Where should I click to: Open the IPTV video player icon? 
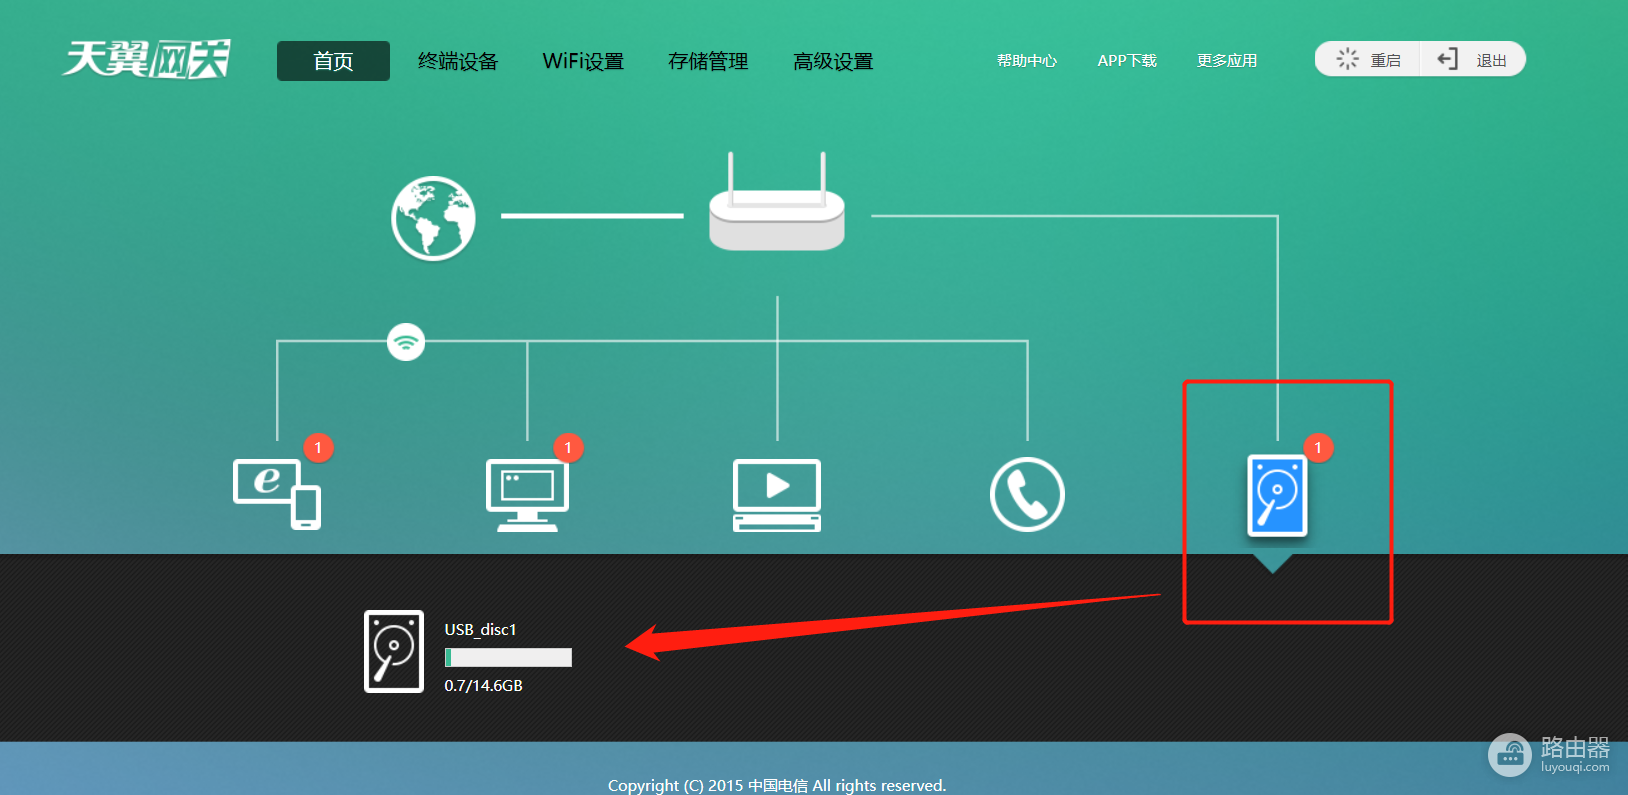click(777, 495)
